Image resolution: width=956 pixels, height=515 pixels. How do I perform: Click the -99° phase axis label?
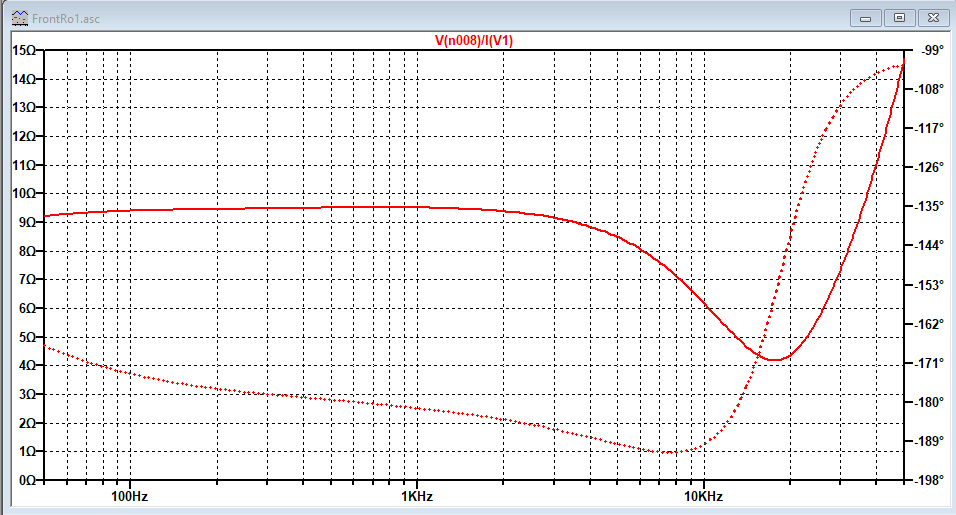(x=933, y=51)
